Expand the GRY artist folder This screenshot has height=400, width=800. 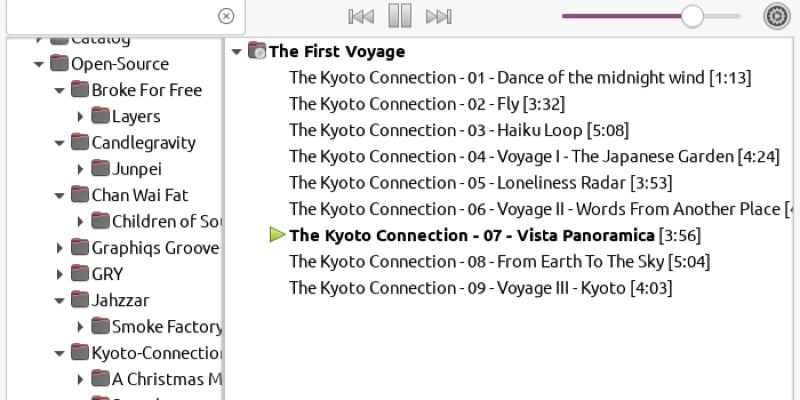click(60, 273)
